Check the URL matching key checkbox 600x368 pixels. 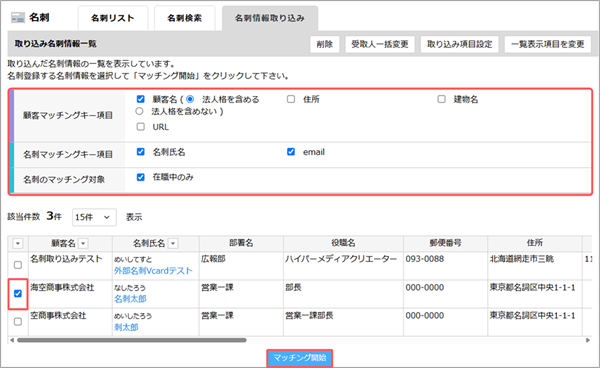pos(140,127)
